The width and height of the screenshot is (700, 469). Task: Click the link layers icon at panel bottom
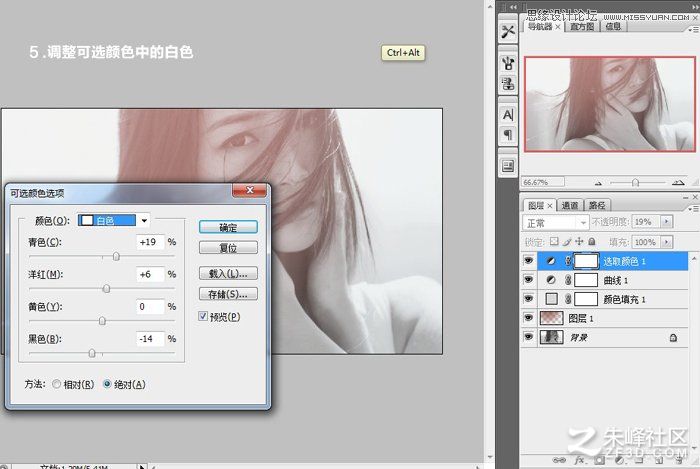tap(558, 460)
